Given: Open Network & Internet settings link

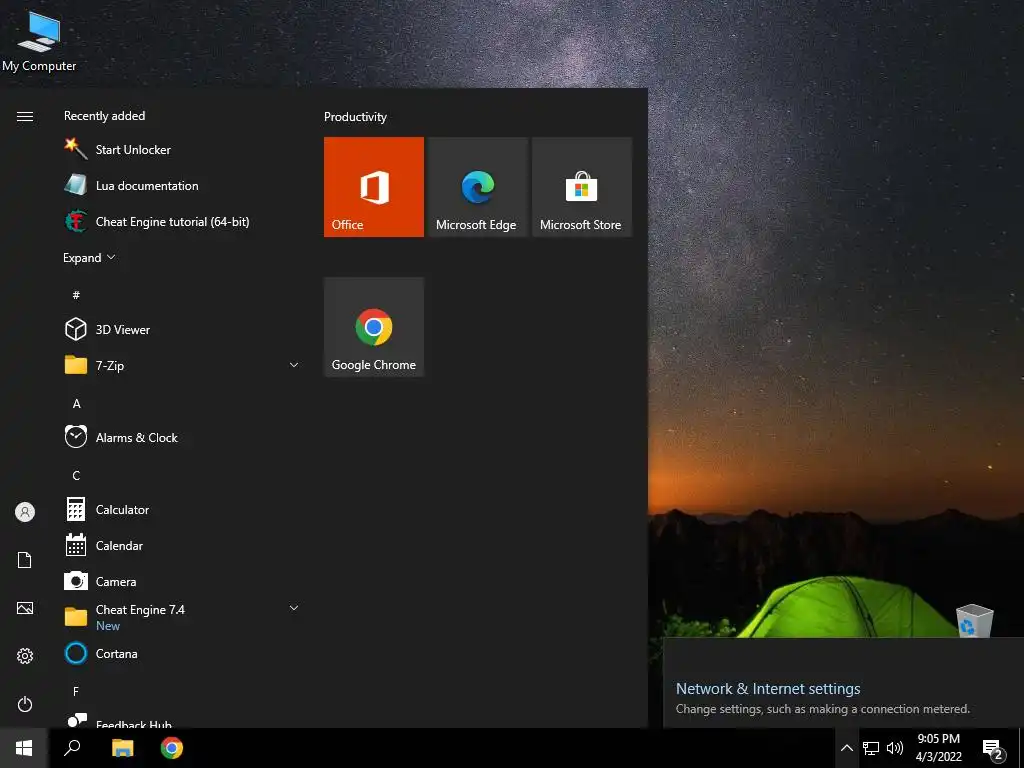Looking at the screenshot, I should tap(768, 688).
